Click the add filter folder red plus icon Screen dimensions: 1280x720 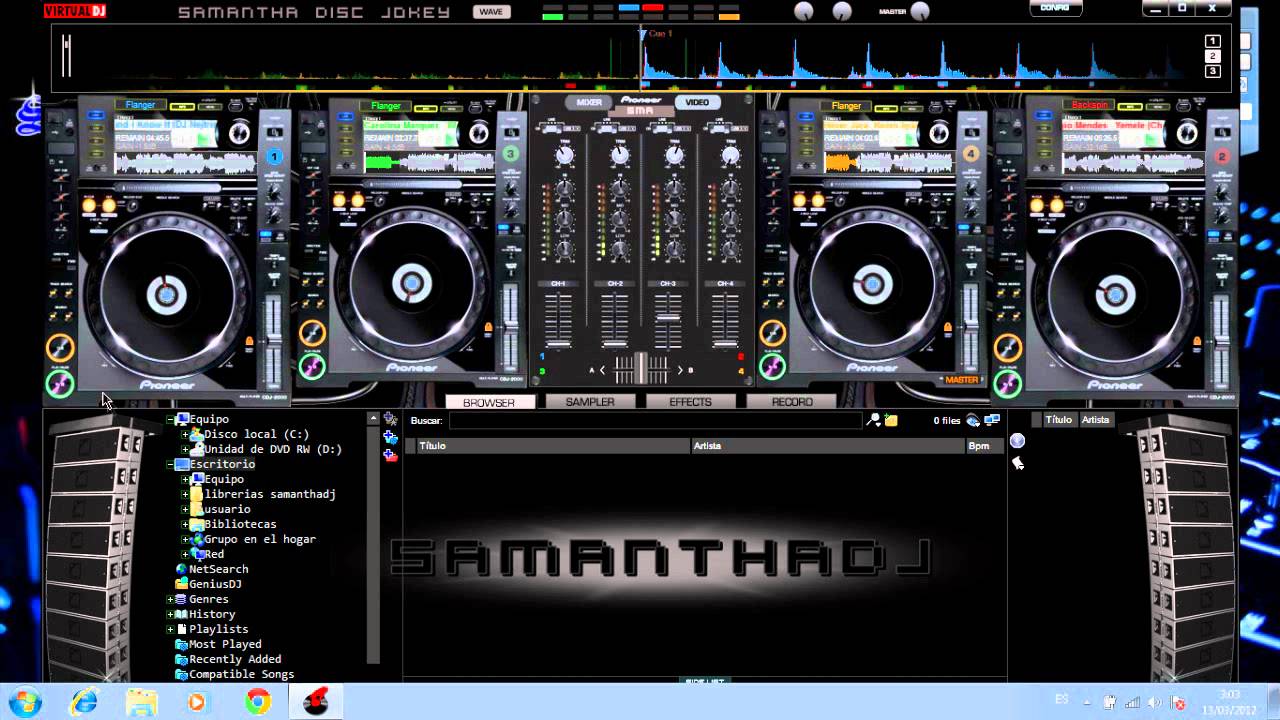(391, 455)
